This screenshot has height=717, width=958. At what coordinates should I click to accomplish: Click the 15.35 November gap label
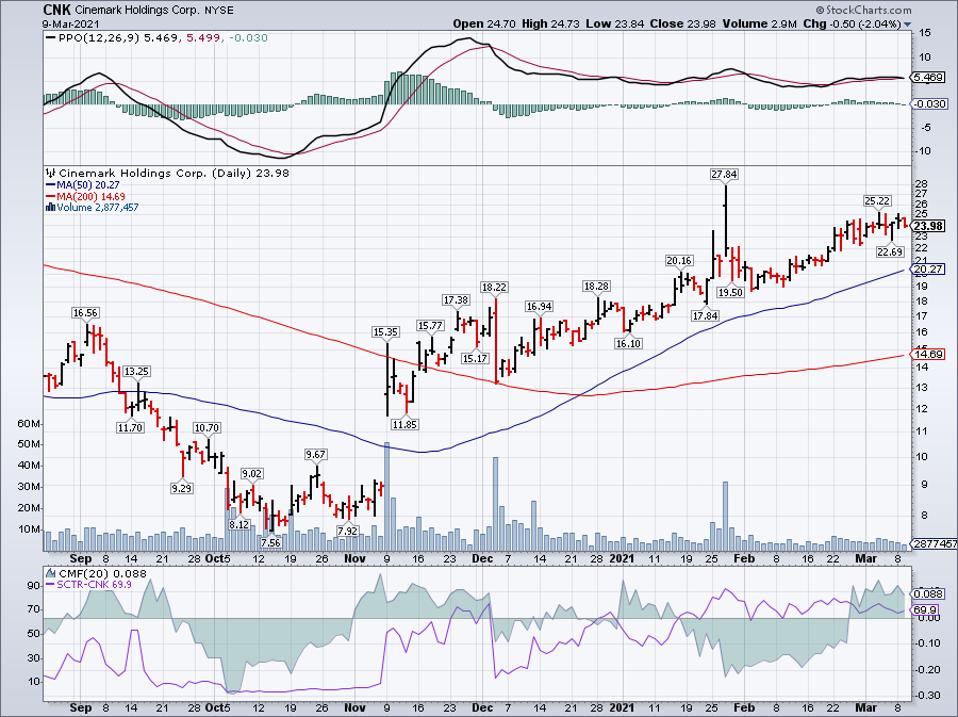point(386,332)
